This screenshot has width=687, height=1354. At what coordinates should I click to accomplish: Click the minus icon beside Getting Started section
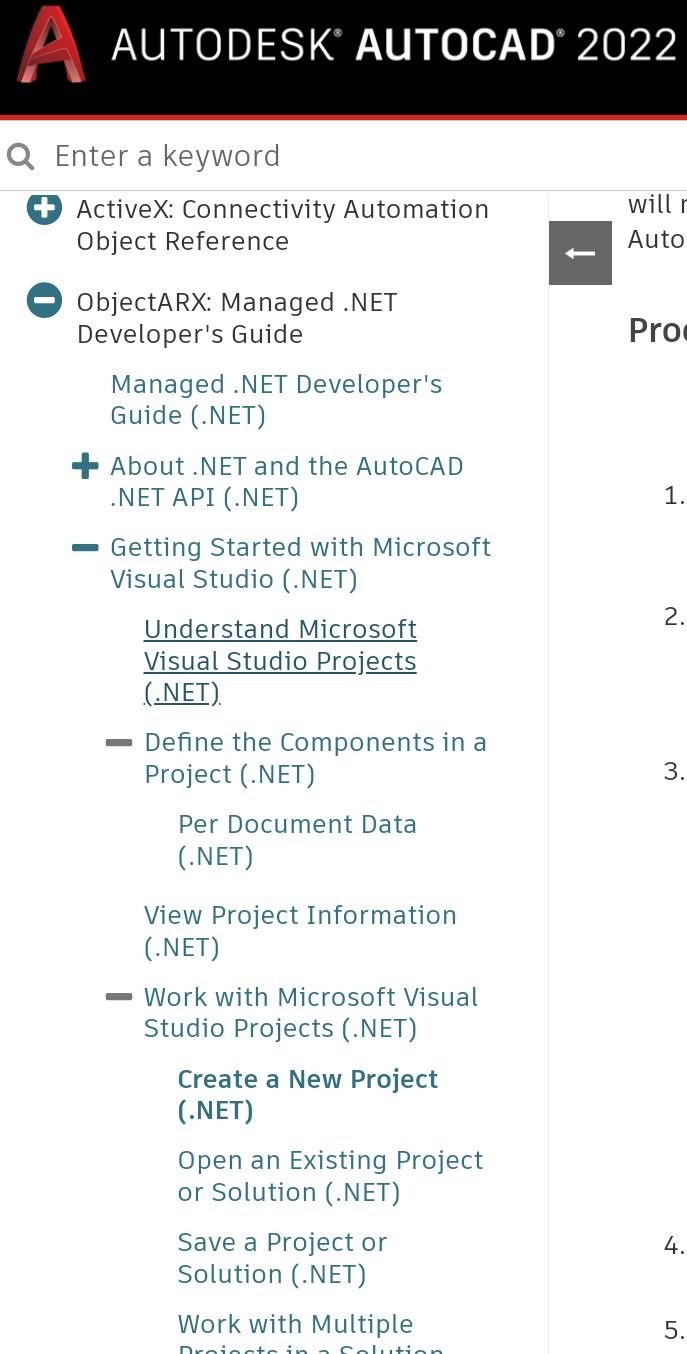85,547
